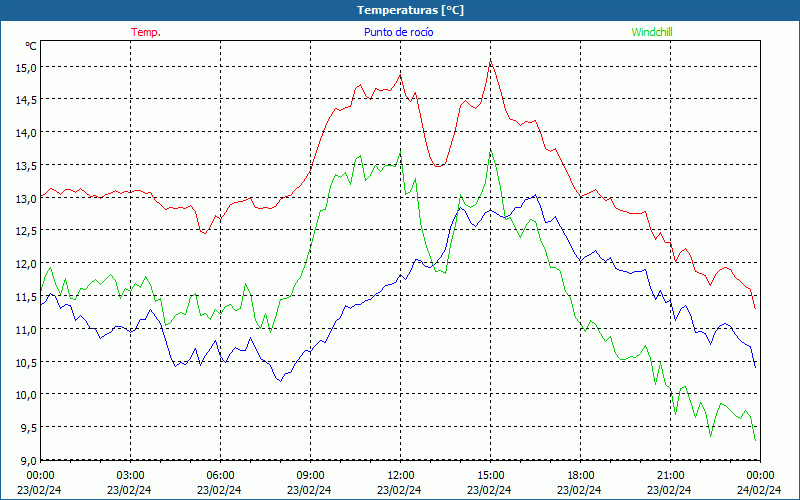Click the 15,0 y-axis value
The width and height of the screenshot is (800, 500).
[x=26, y=67]
